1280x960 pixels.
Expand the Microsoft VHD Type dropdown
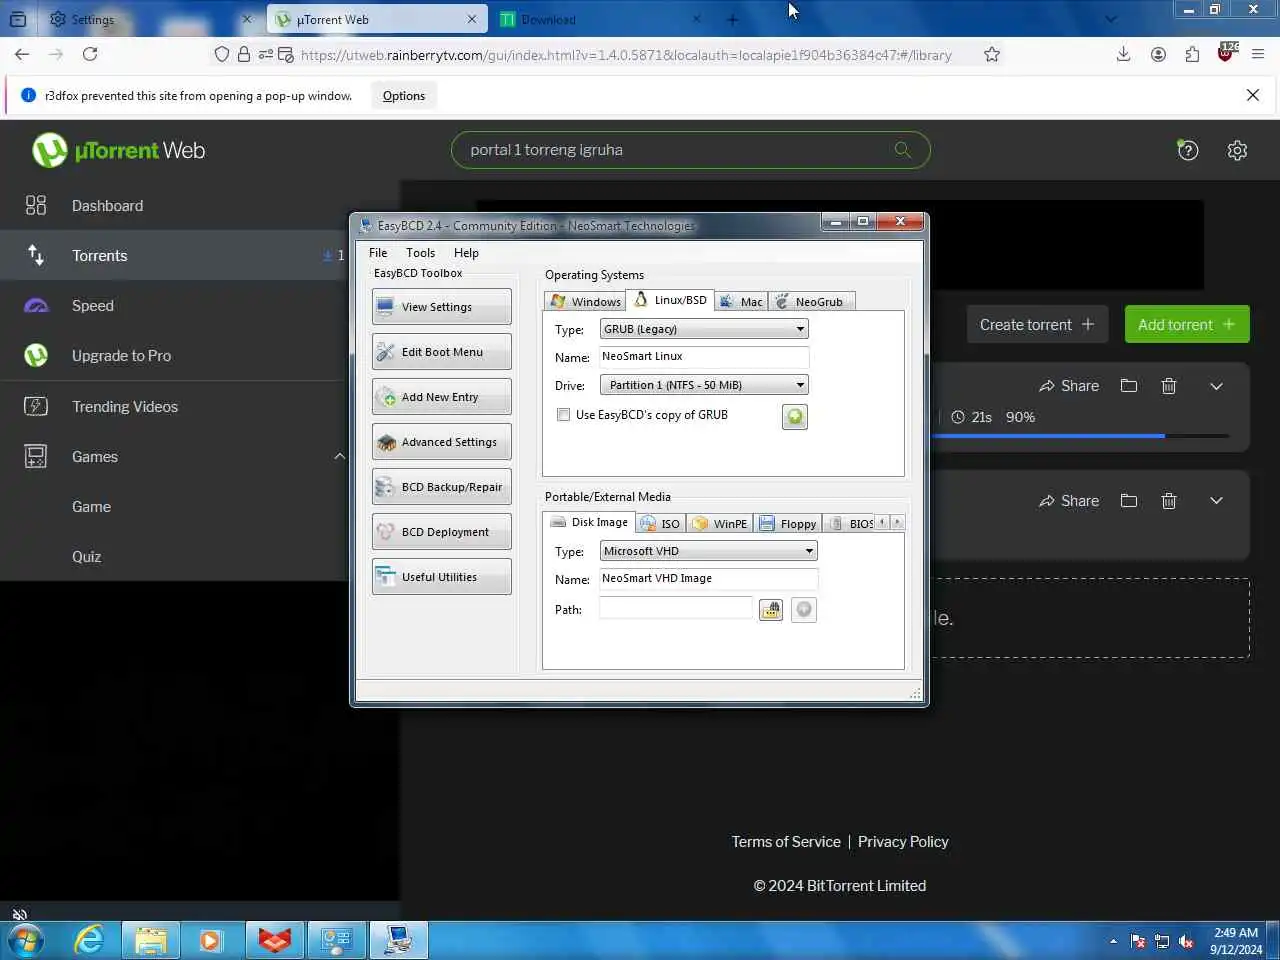(x=709, y=551)
